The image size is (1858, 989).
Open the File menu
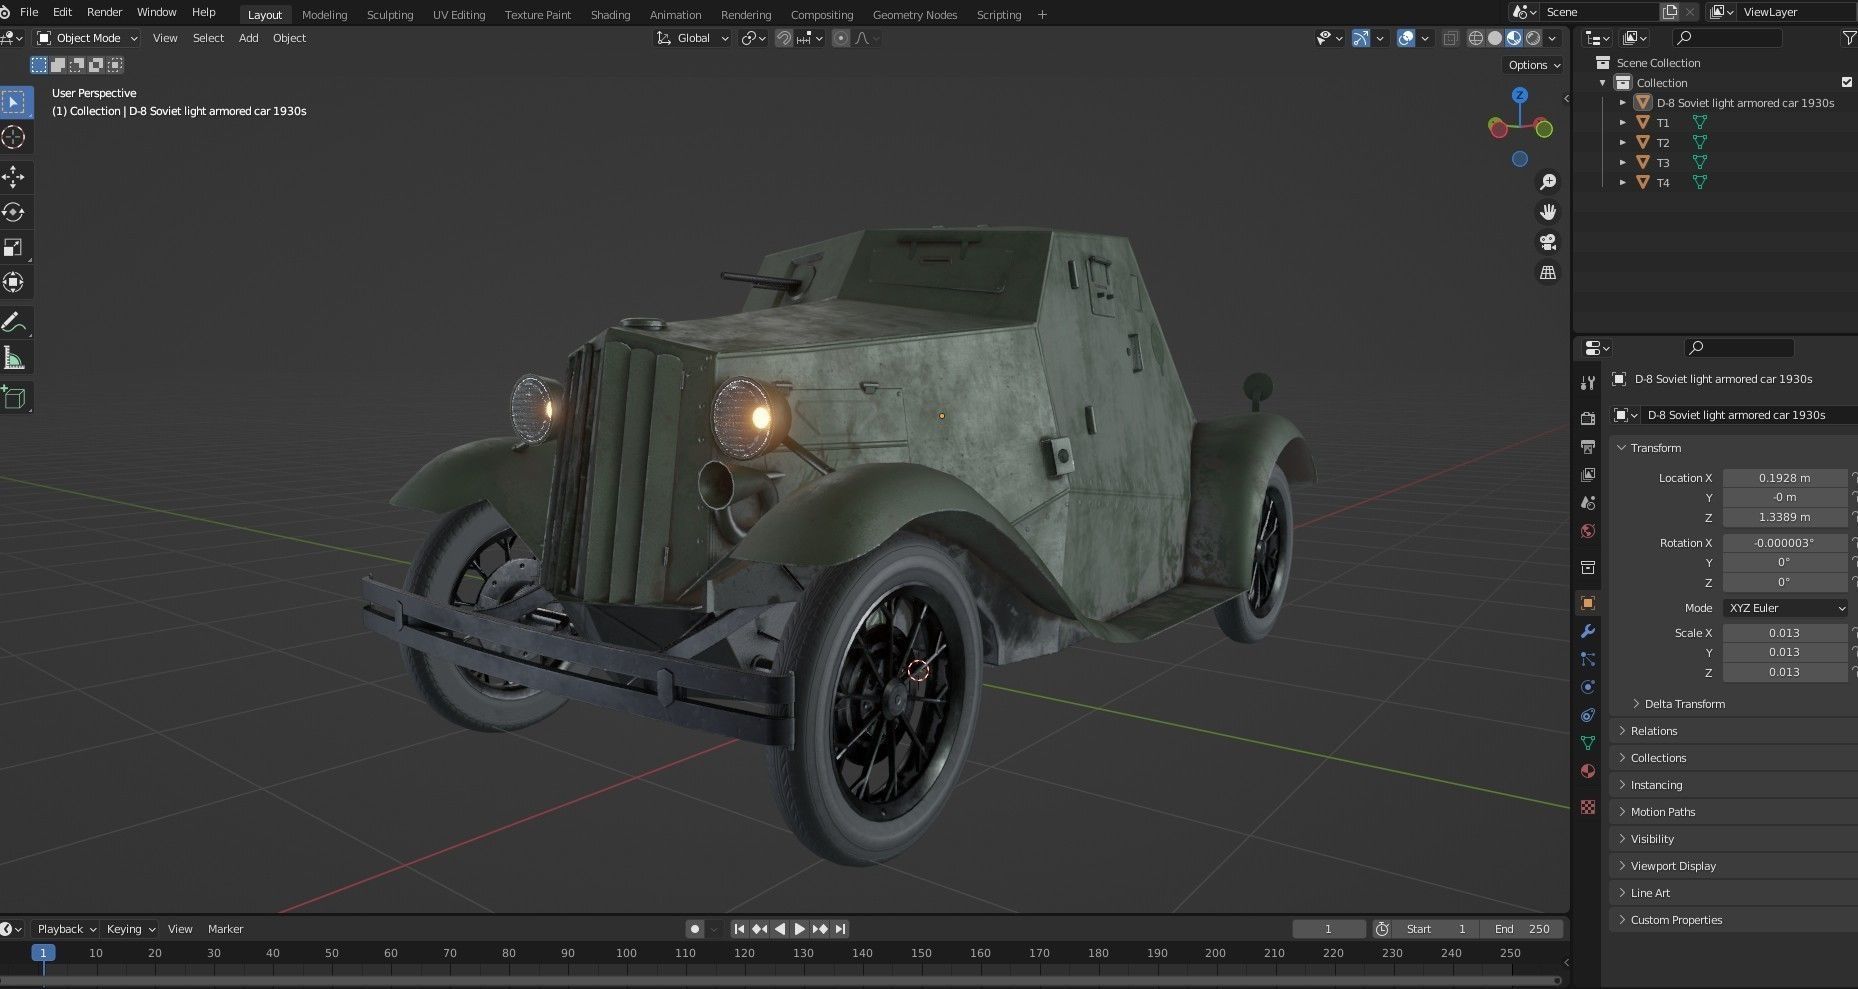29,12
